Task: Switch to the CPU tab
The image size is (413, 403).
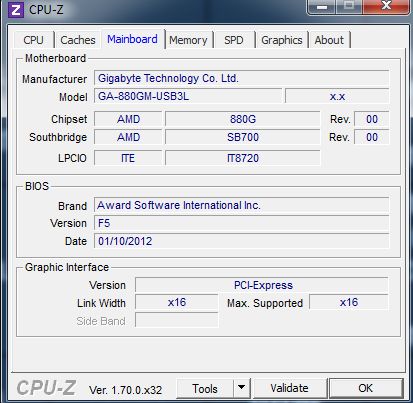Action: (x=33, y=40)
